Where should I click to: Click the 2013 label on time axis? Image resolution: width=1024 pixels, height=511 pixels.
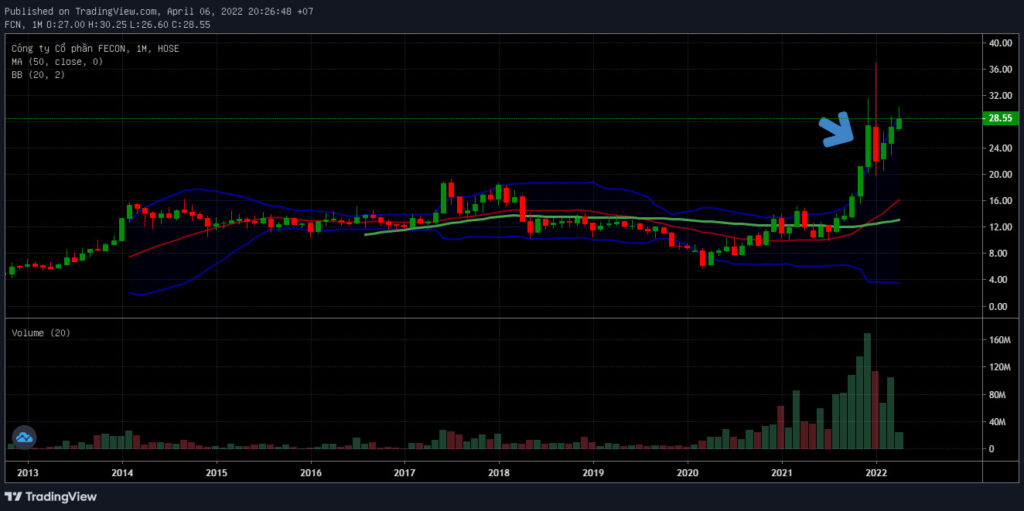(x=28, y=472)
